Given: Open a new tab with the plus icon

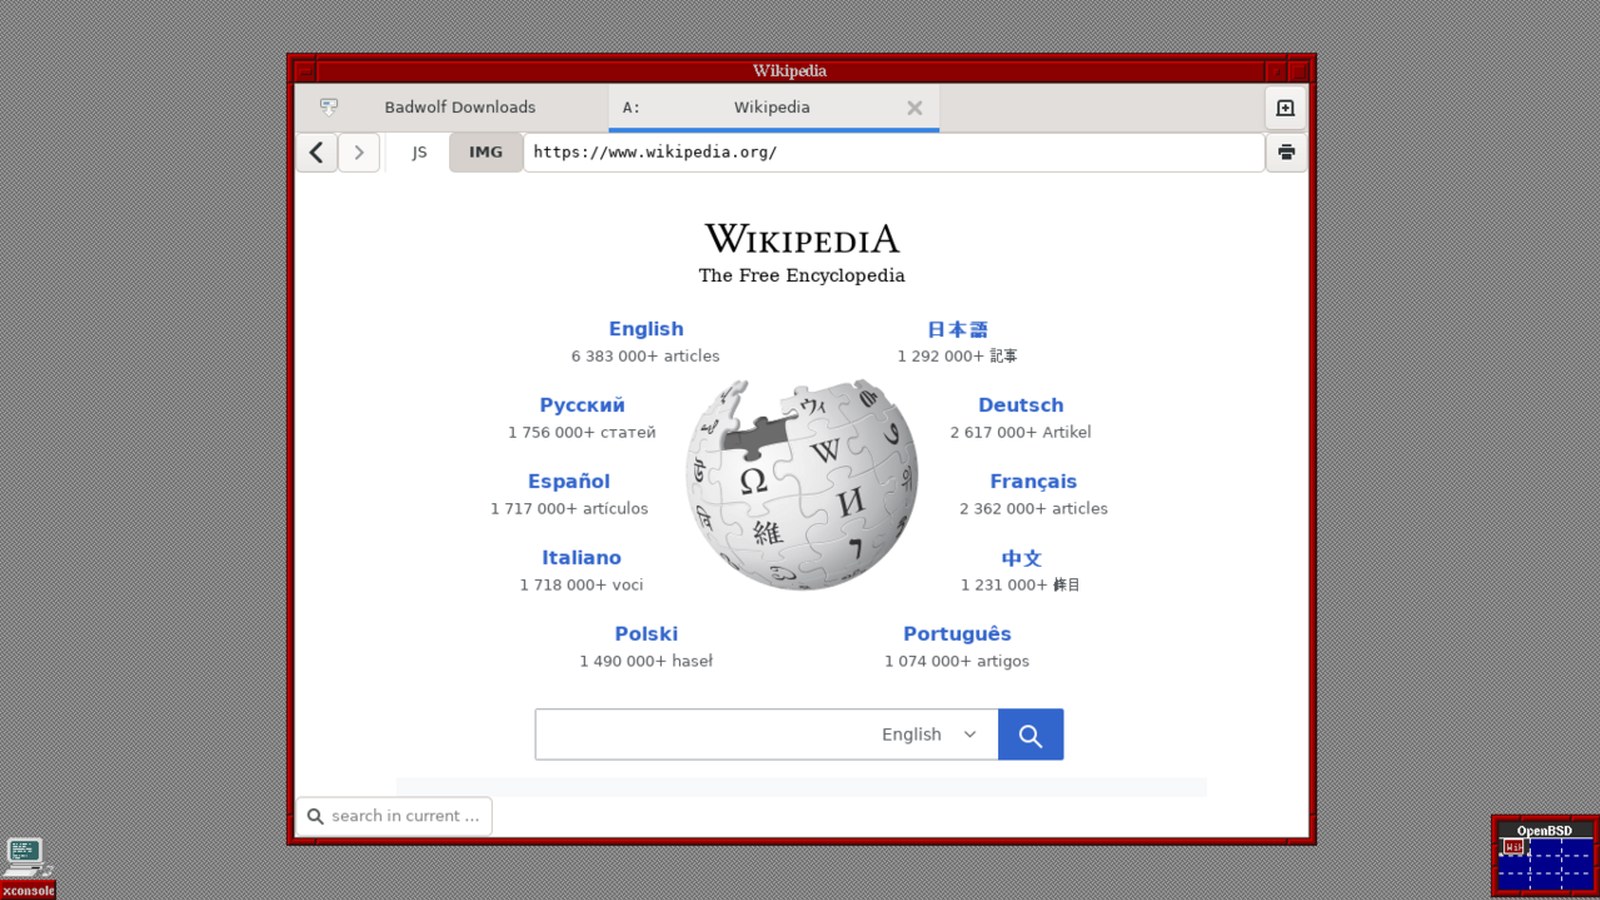Looking at the screenshot, I should tap(1286, 108).
